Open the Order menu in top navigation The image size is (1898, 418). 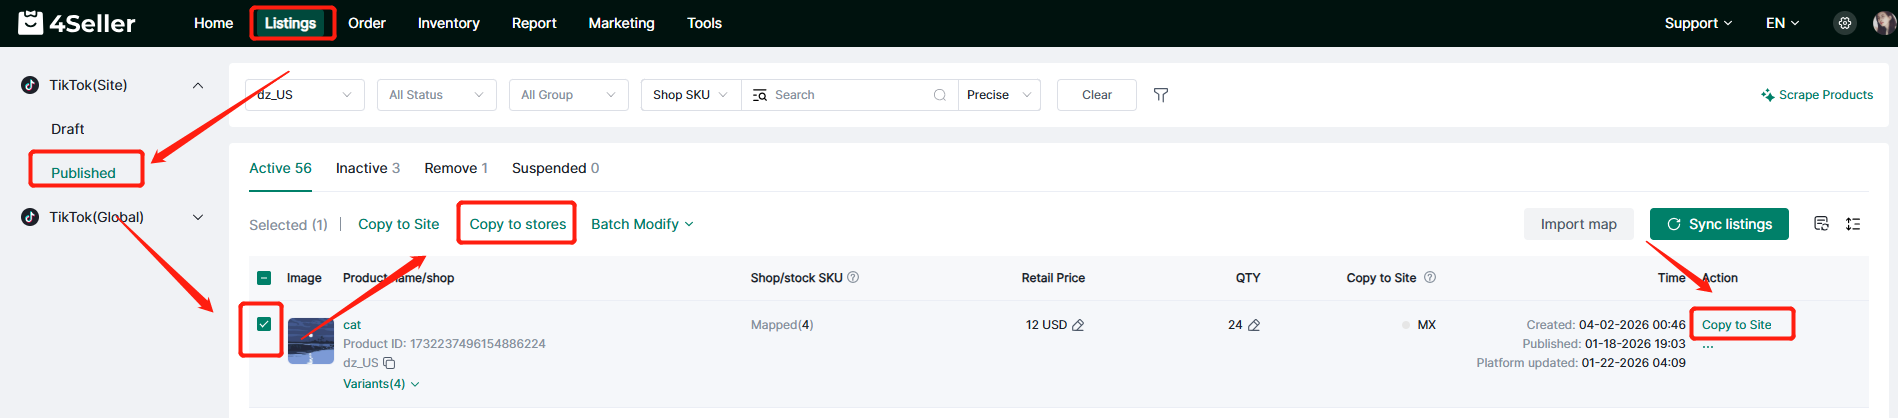[x=366, y=23]
